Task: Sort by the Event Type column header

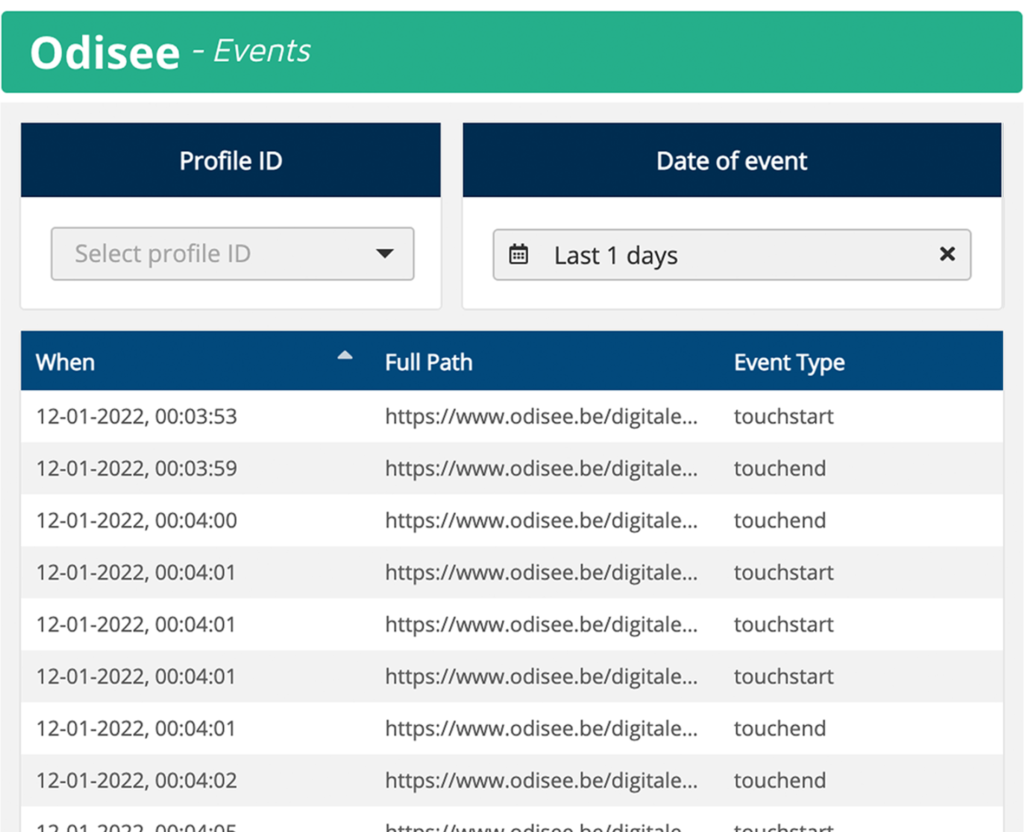Action: click(x=789, y=362)
